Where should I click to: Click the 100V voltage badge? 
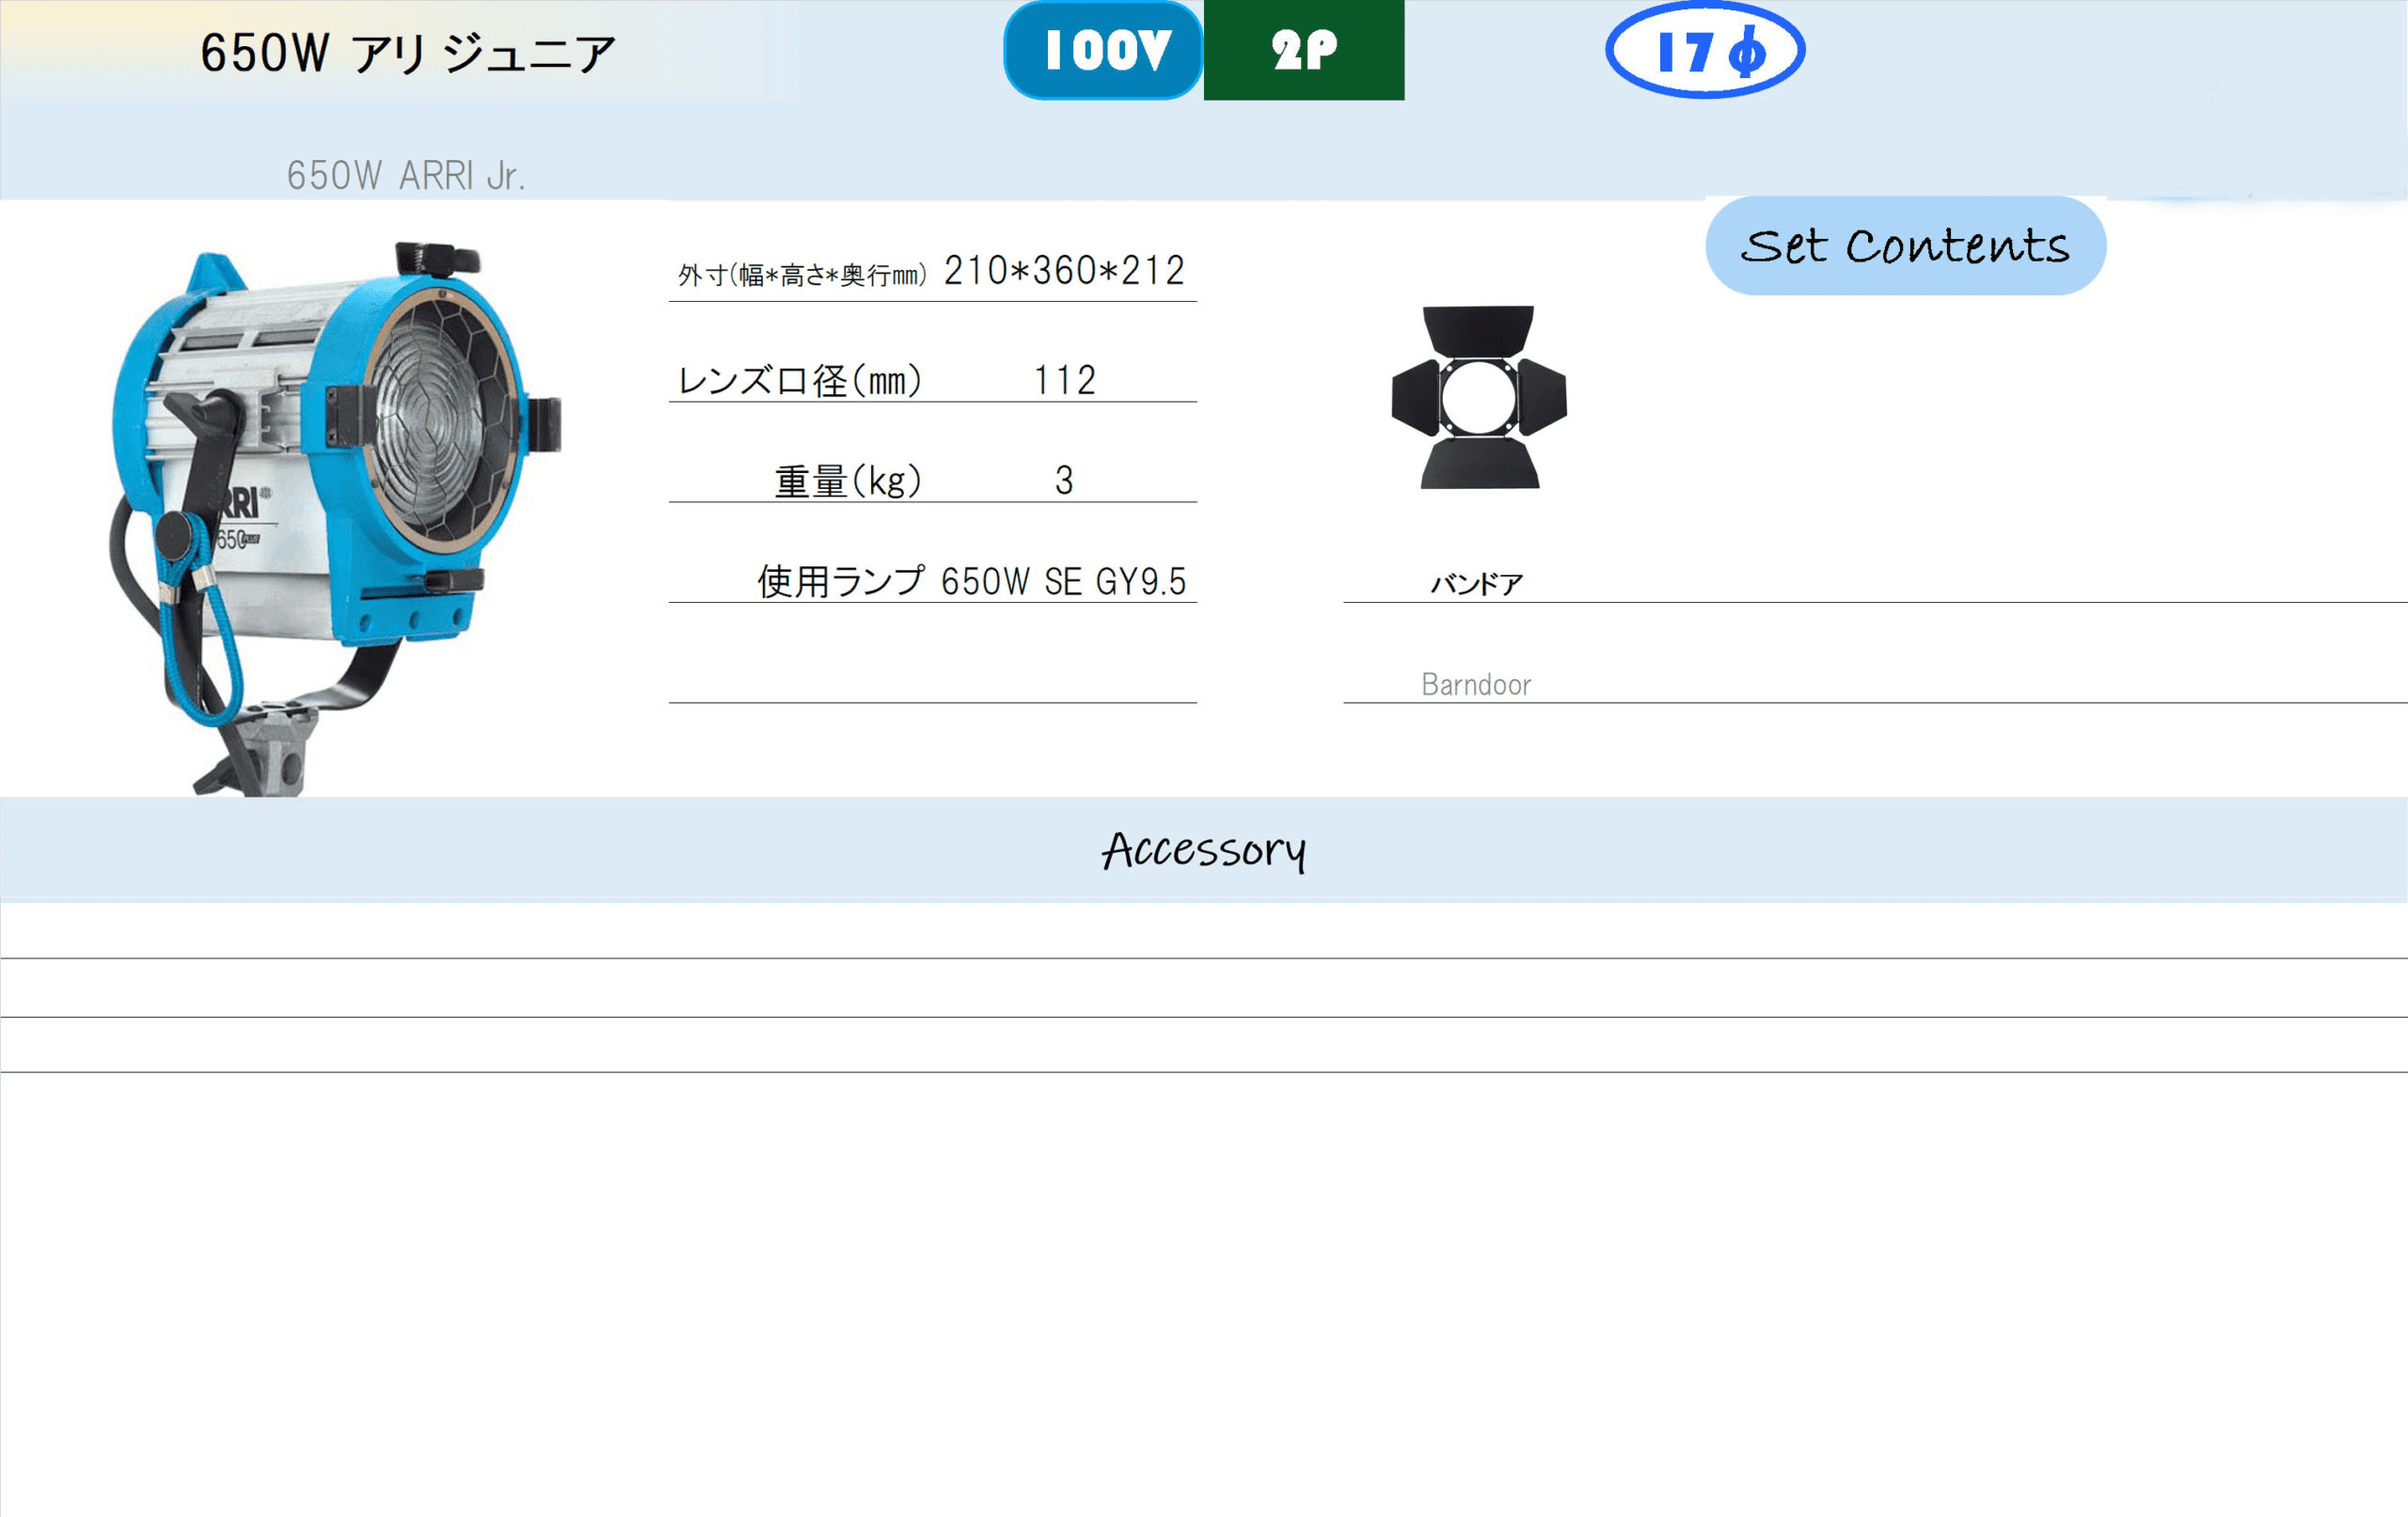click(1103, 50)
